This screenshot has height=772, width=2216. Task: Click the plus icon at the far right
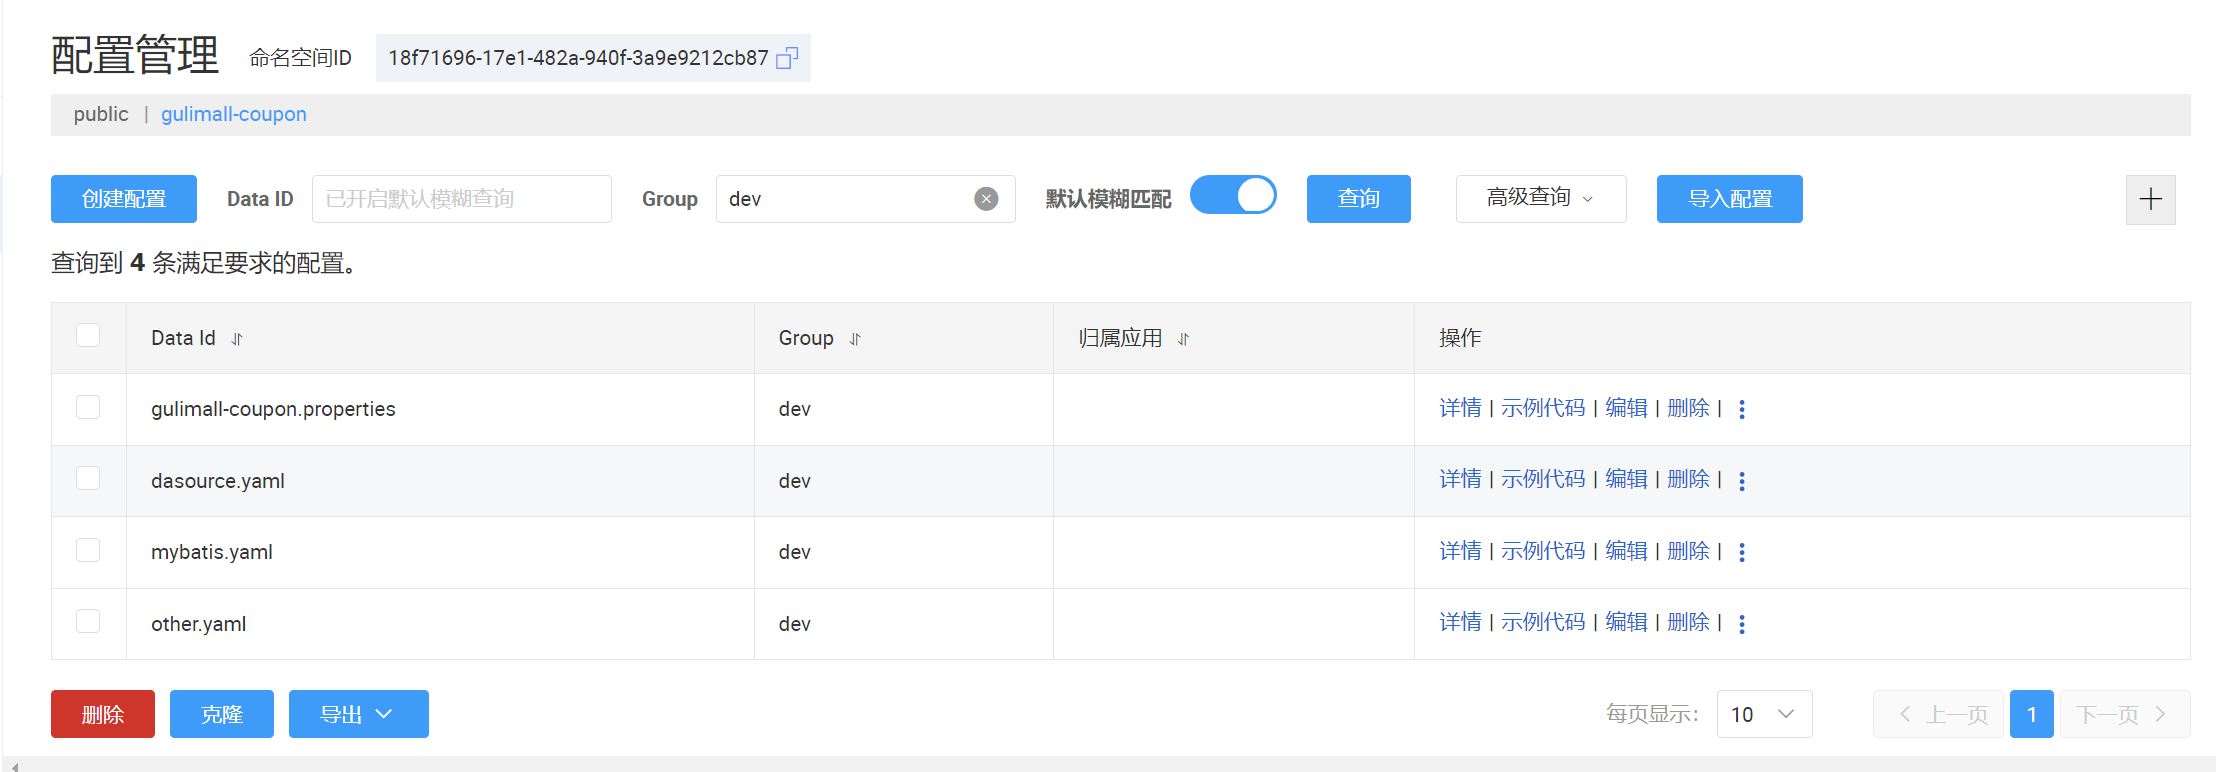click(x=2150, y=199)
